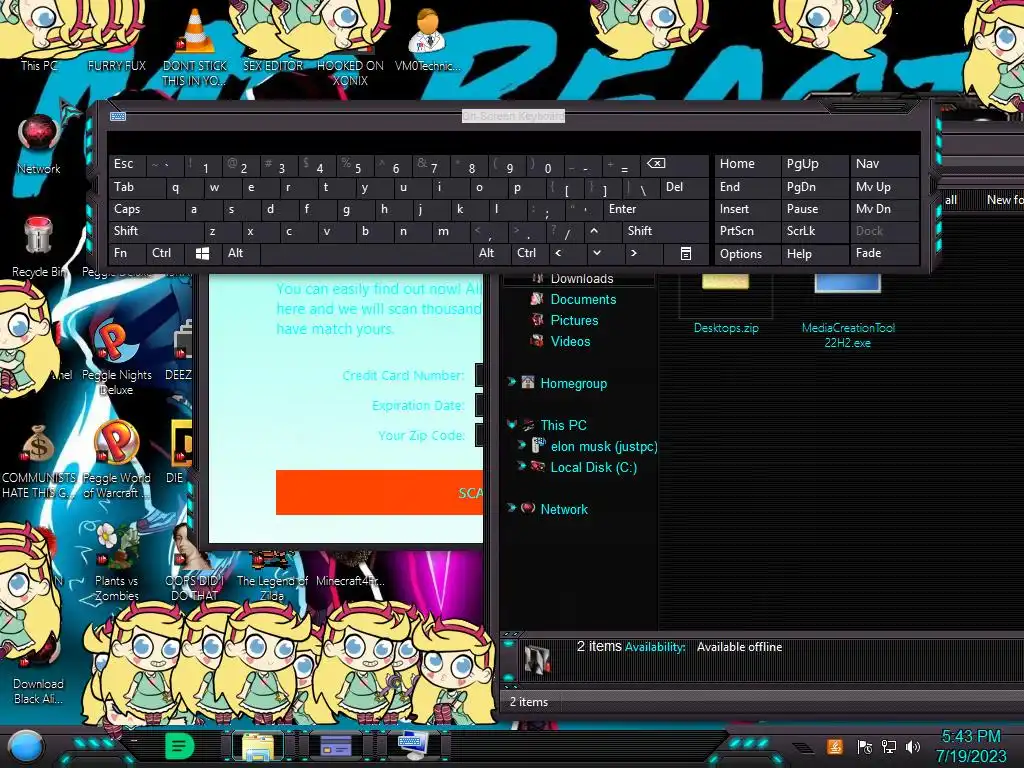This screenshot has width=1024, height=768.
Task: Toggle the Fade key on keyboard
Action: click(x=884, y=253)
